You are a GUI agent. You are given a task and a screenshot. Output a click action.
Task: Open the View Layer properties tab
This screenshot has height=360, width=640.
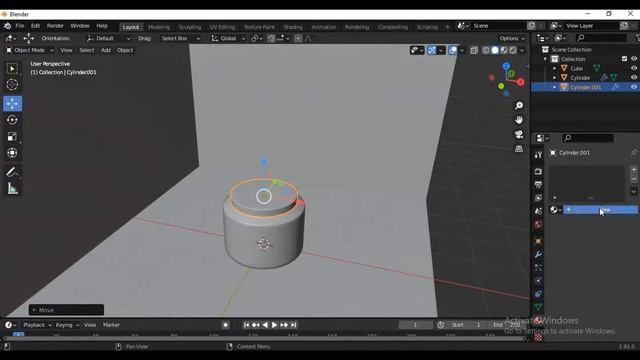click(x=538, y=198)
